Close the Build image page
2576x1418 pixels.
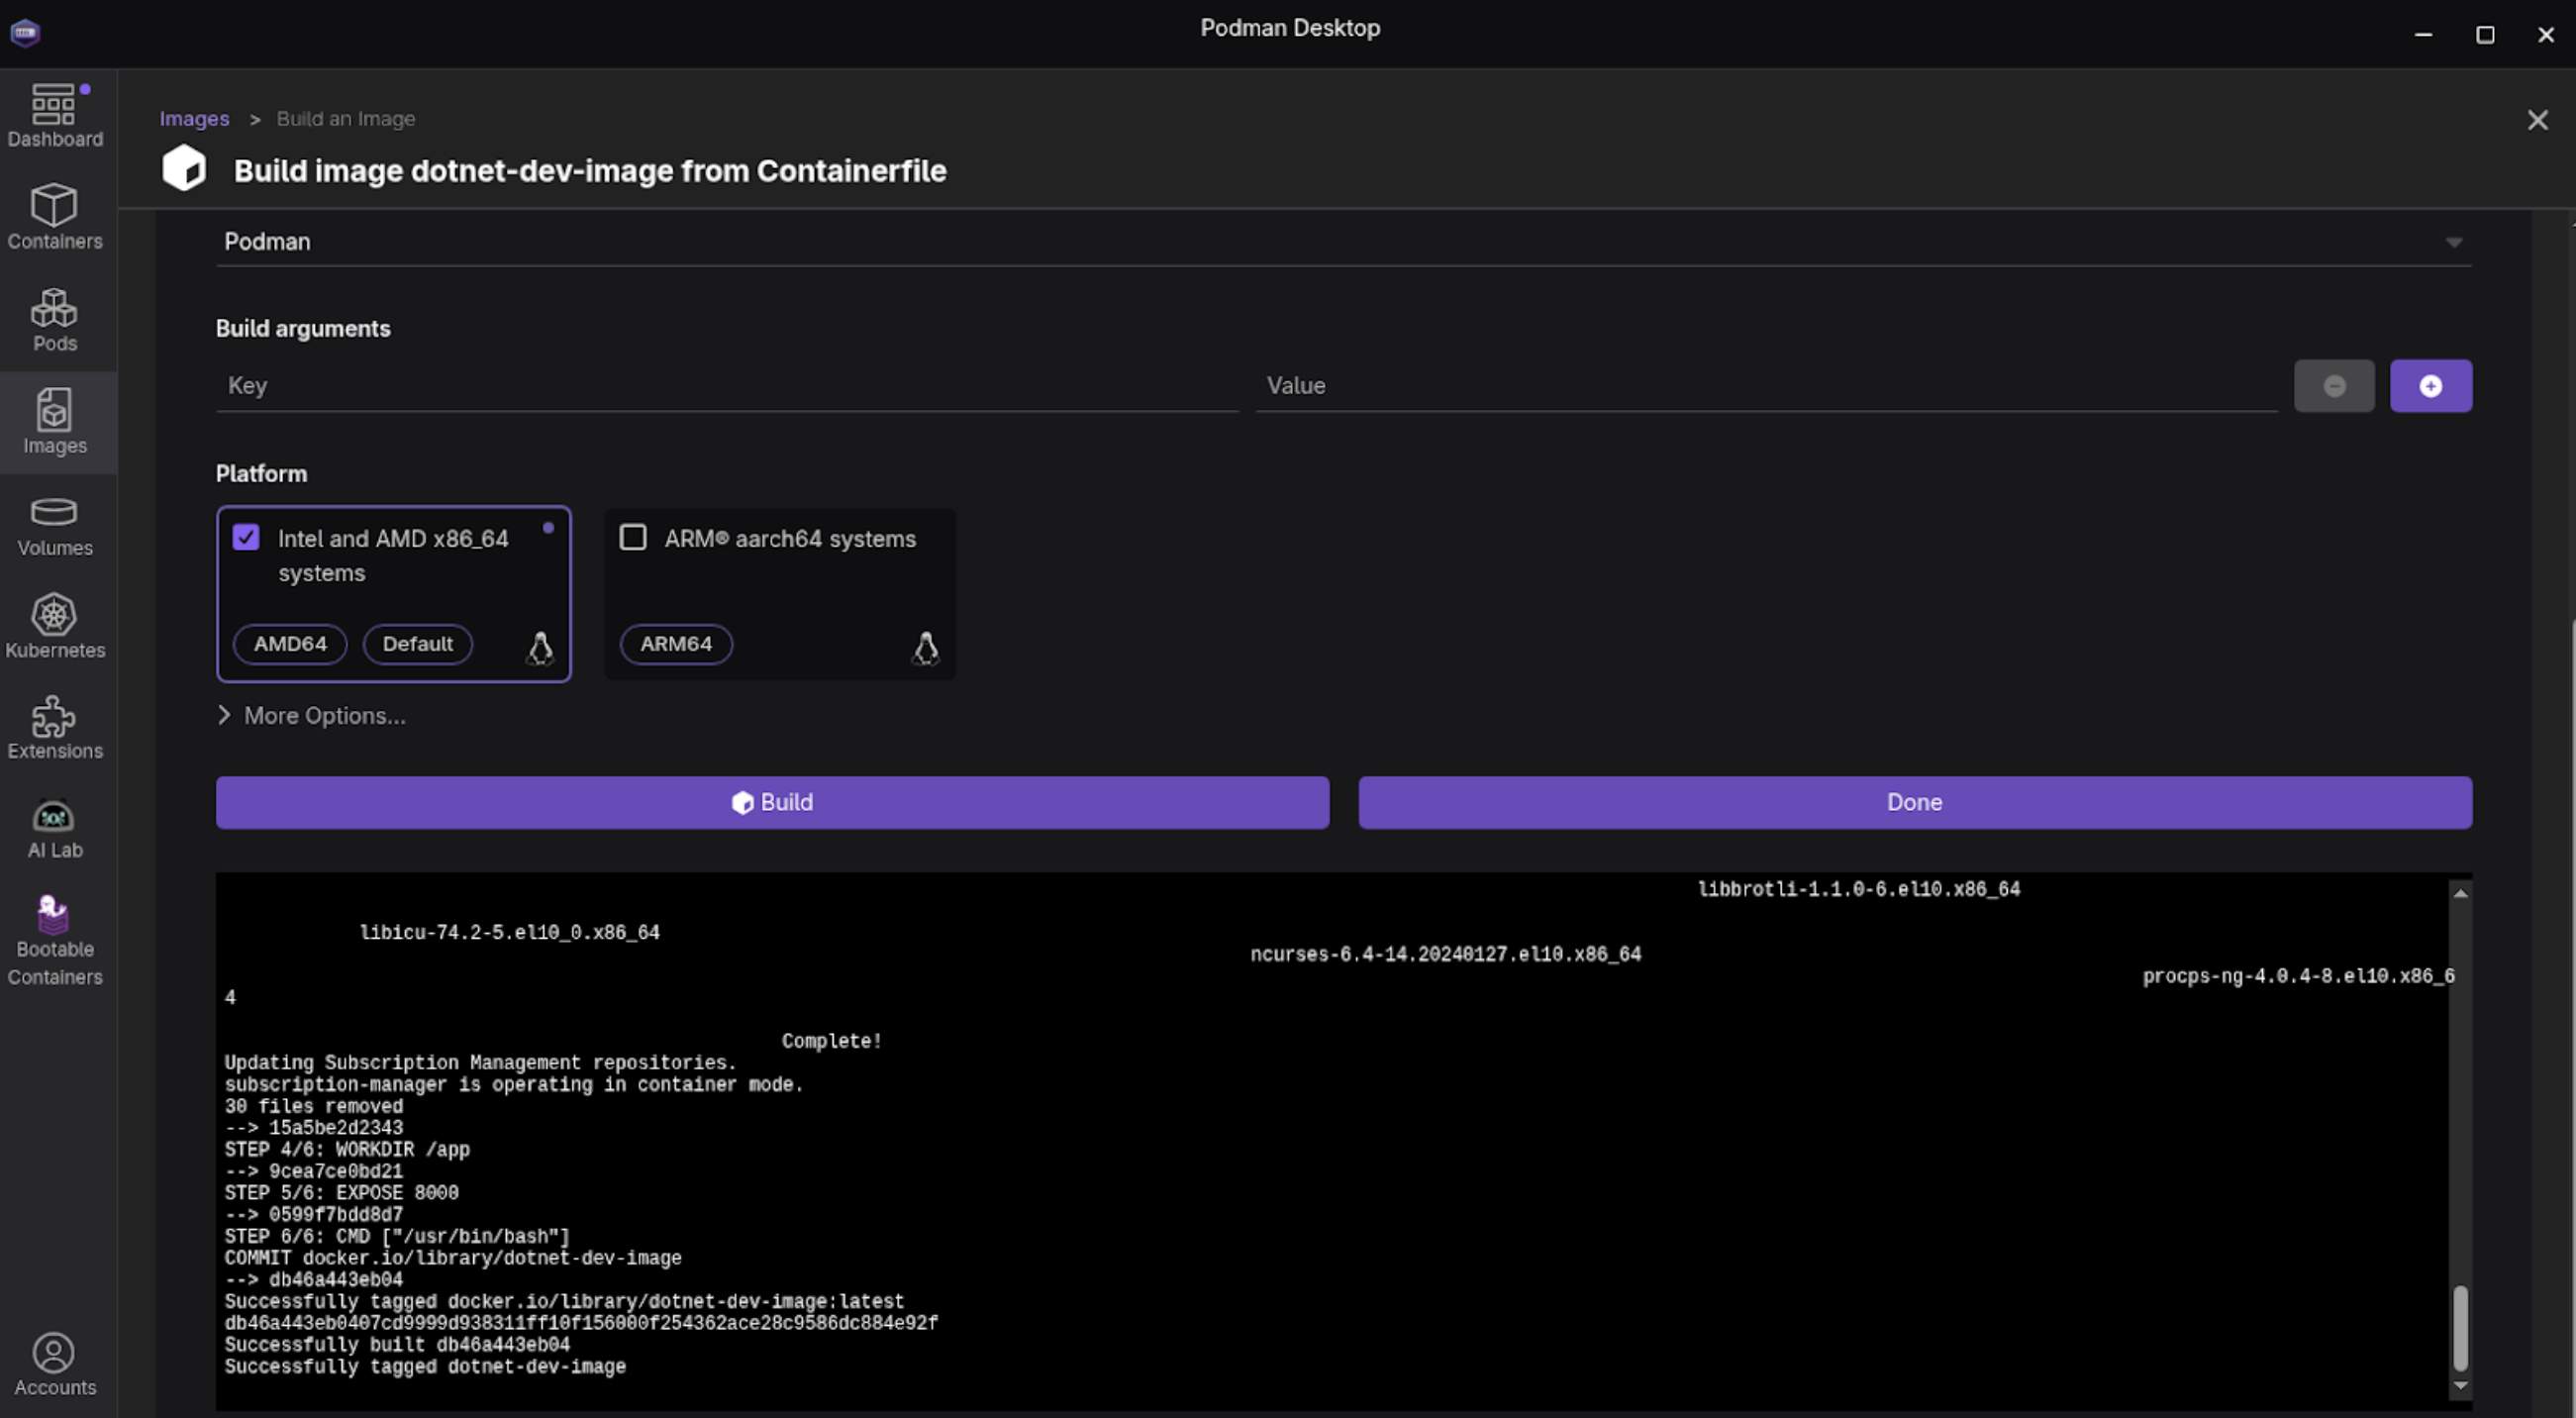(2537, 121)
